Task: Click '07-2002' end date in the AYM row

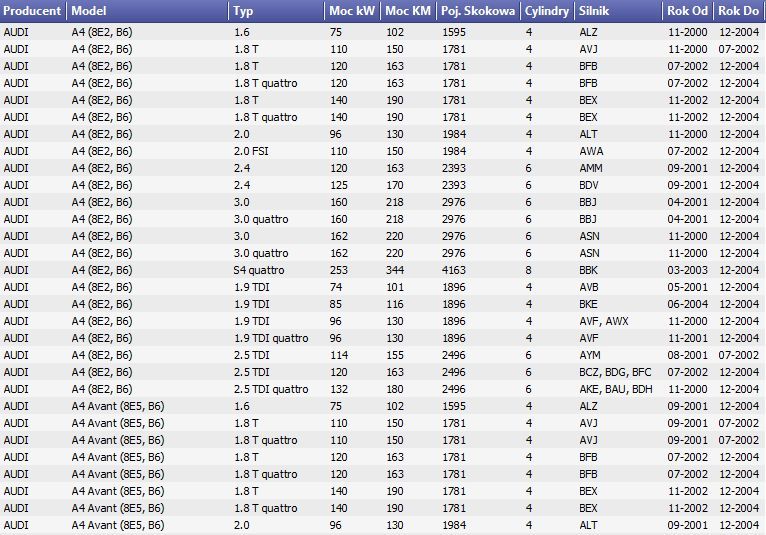Action: click(739, 355)
